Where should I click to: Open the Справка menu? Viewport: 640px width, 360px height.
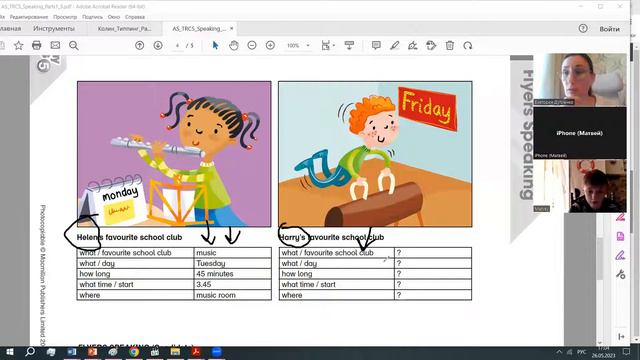[135, 17]
